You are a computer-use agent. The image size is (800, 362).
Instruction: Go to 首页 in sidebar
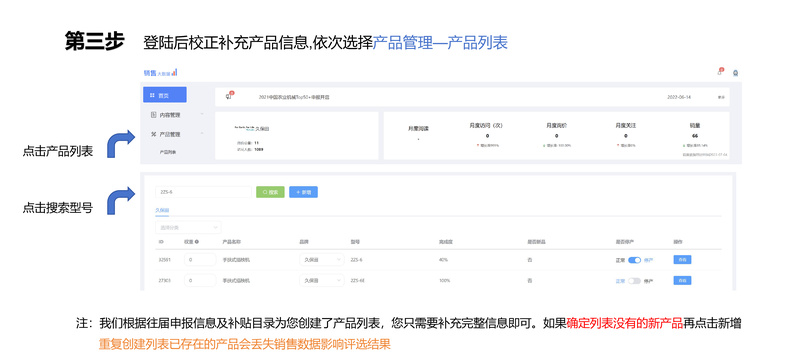tap(164, 95)
